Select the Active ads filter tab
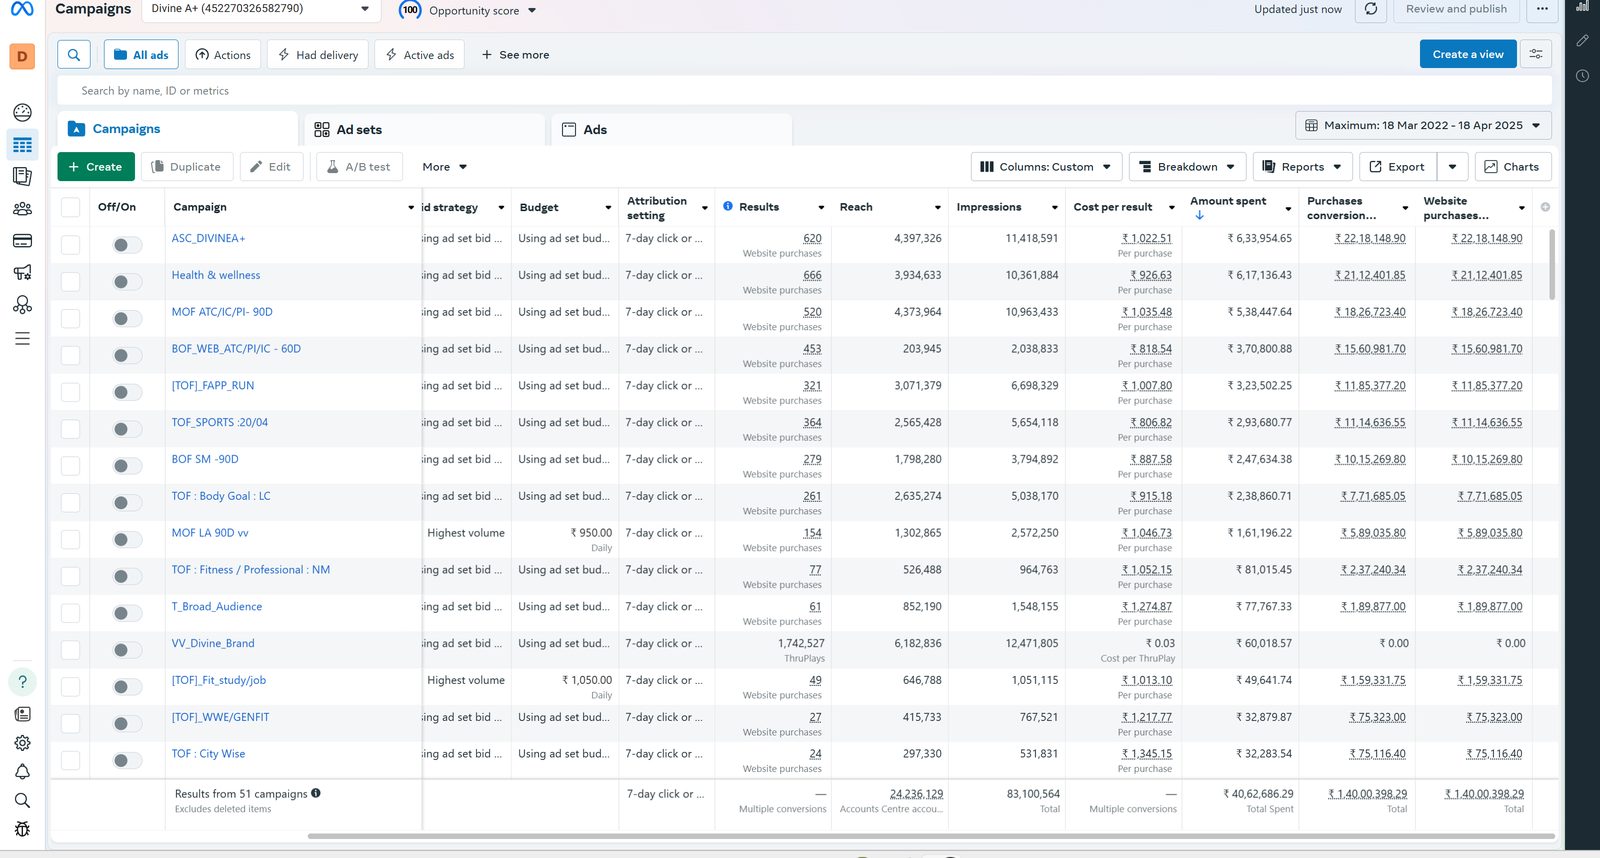The height and width of the screenshot is (858, 1600). [420, 55]
